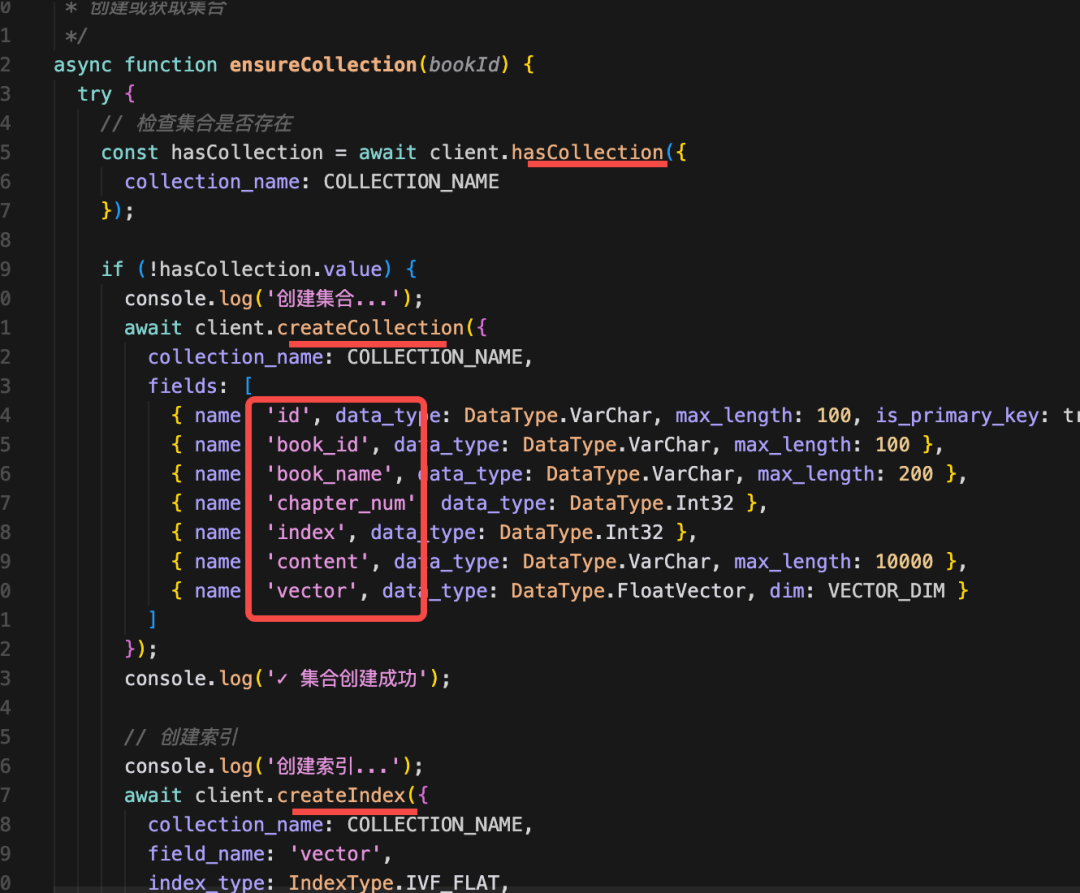Place cursor on the 'chapter_num' string

point(342,503)
